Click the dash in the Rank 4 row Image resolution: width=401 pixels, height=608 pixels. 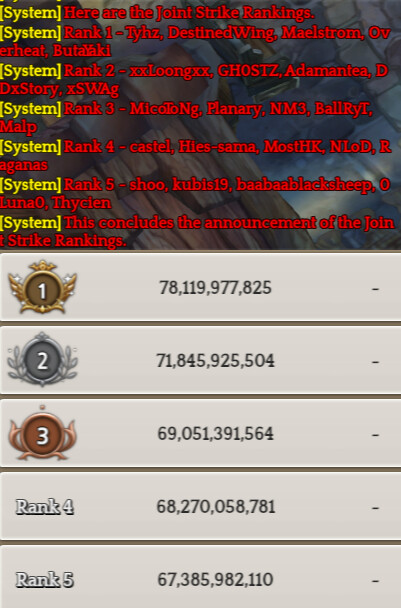[x=375, y=508]
